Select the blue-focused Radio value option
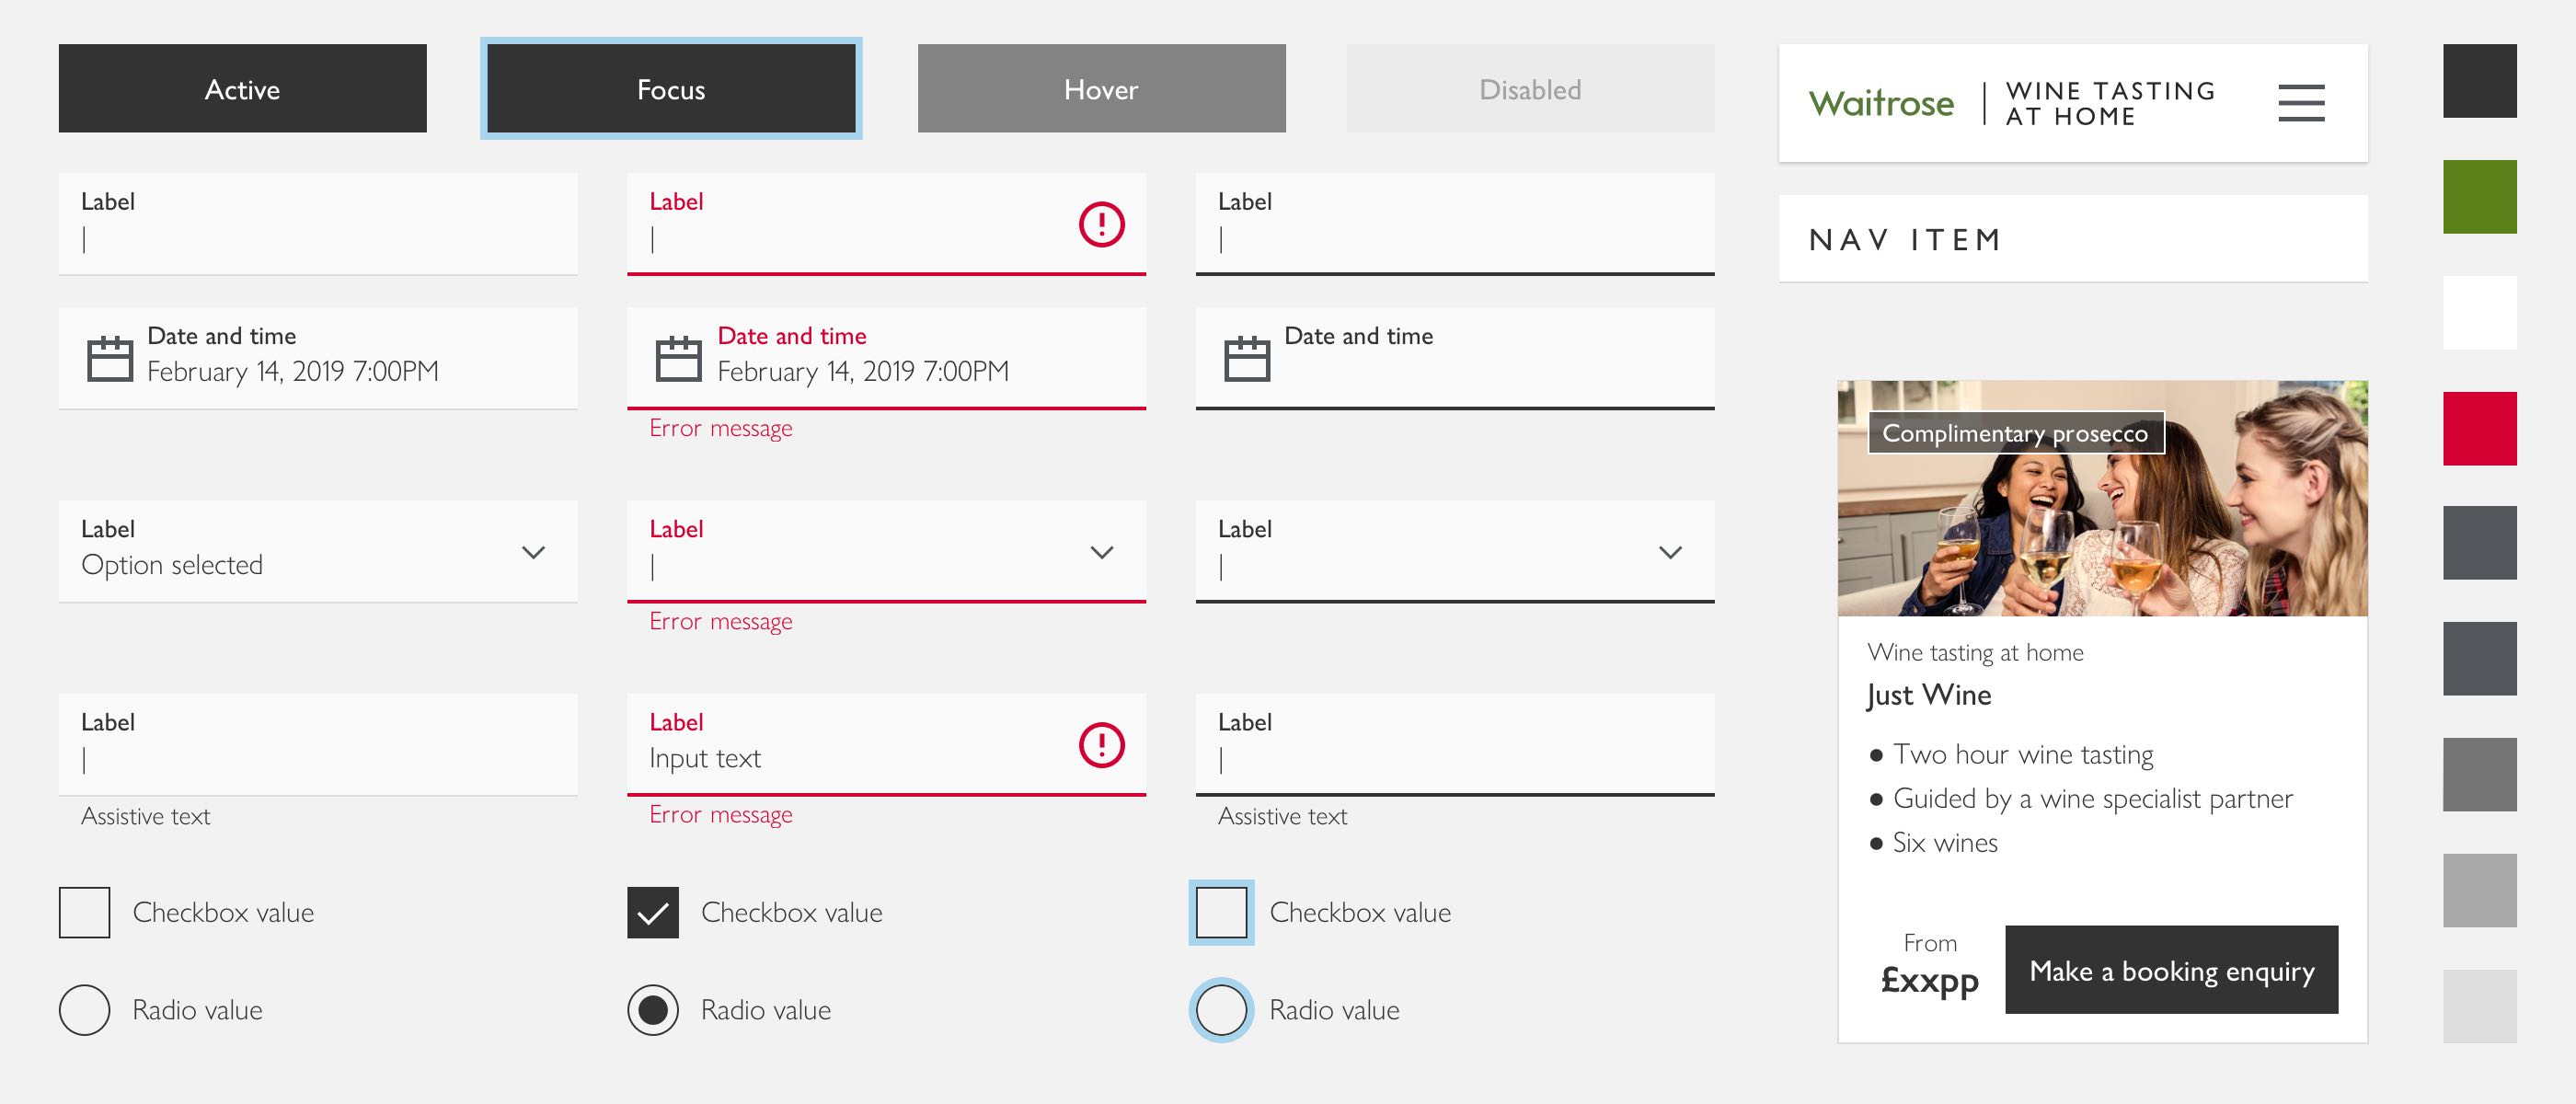Image resolution: width=2576 pixels, height=1104 pixels. click(1221, 1010)
